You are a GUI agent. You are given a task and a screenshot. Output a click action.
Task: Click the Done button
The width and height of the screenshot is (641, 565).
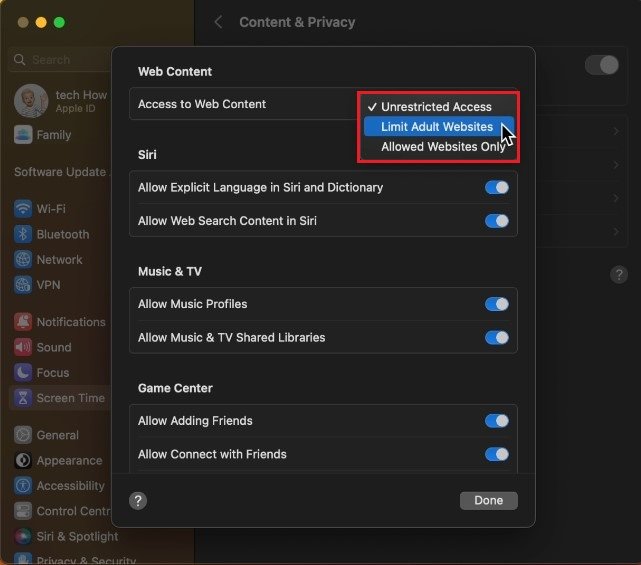[489, 500]
